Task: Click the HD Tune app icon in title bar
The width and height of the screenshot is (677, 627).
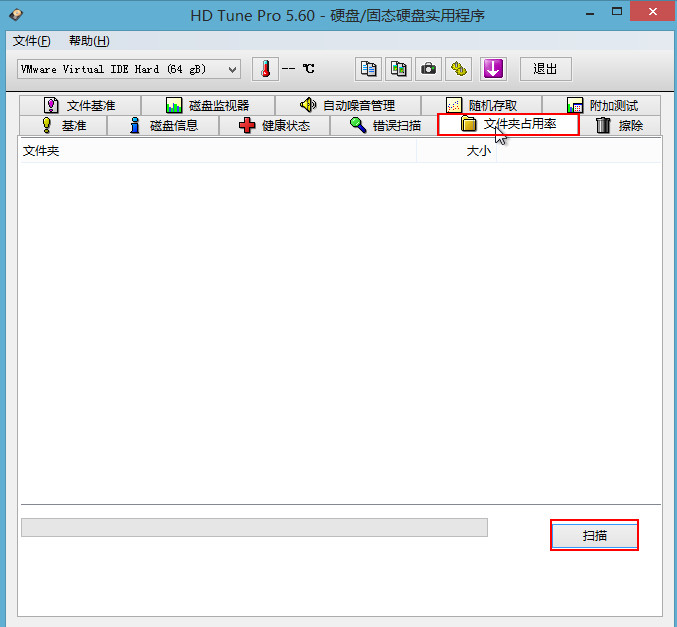Action: 16,15
